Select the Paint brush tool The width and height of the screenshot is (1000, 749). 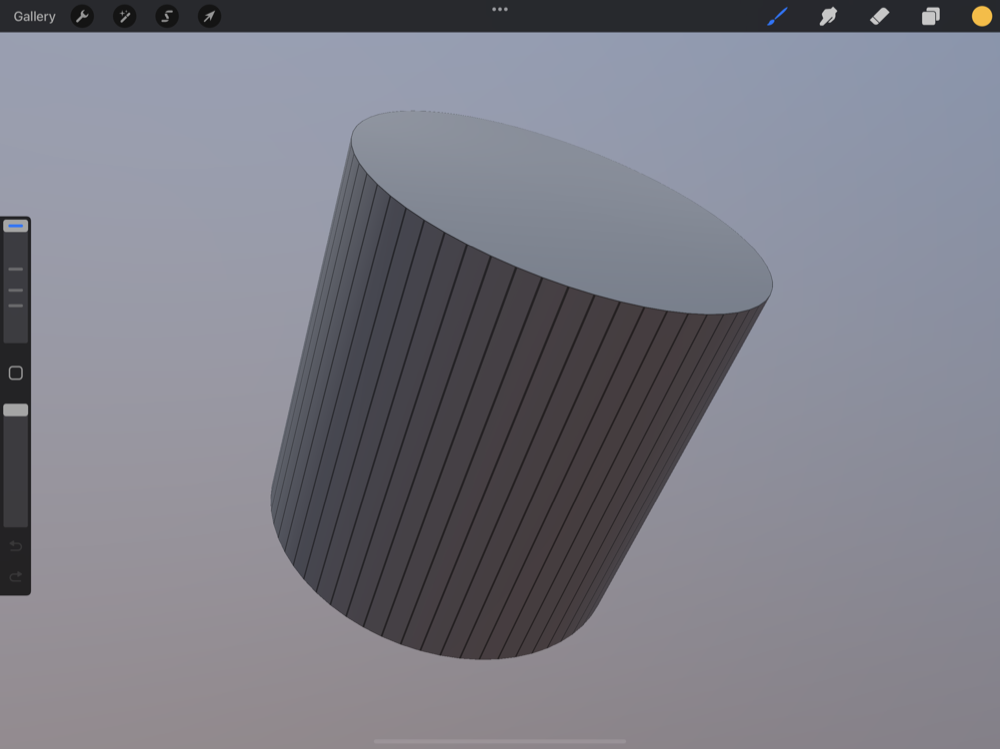777,17
